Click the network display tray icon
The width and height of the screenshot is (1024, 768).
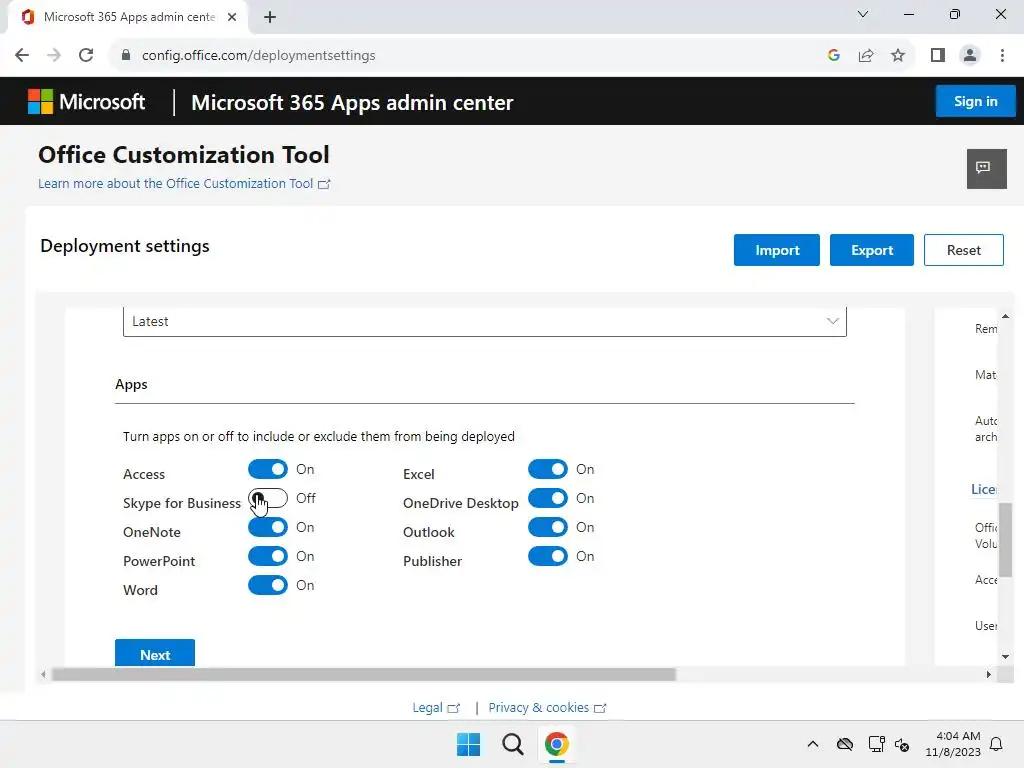(x=876, y=744)
